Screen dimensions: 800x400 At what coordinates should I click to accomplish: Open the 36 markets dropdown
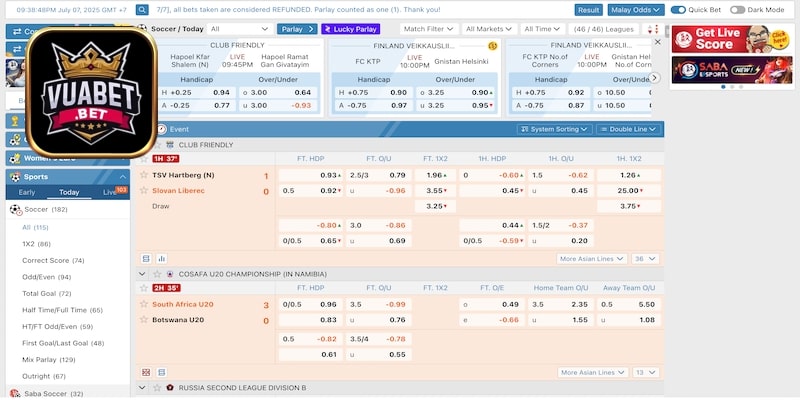click(x=645, y=259)
